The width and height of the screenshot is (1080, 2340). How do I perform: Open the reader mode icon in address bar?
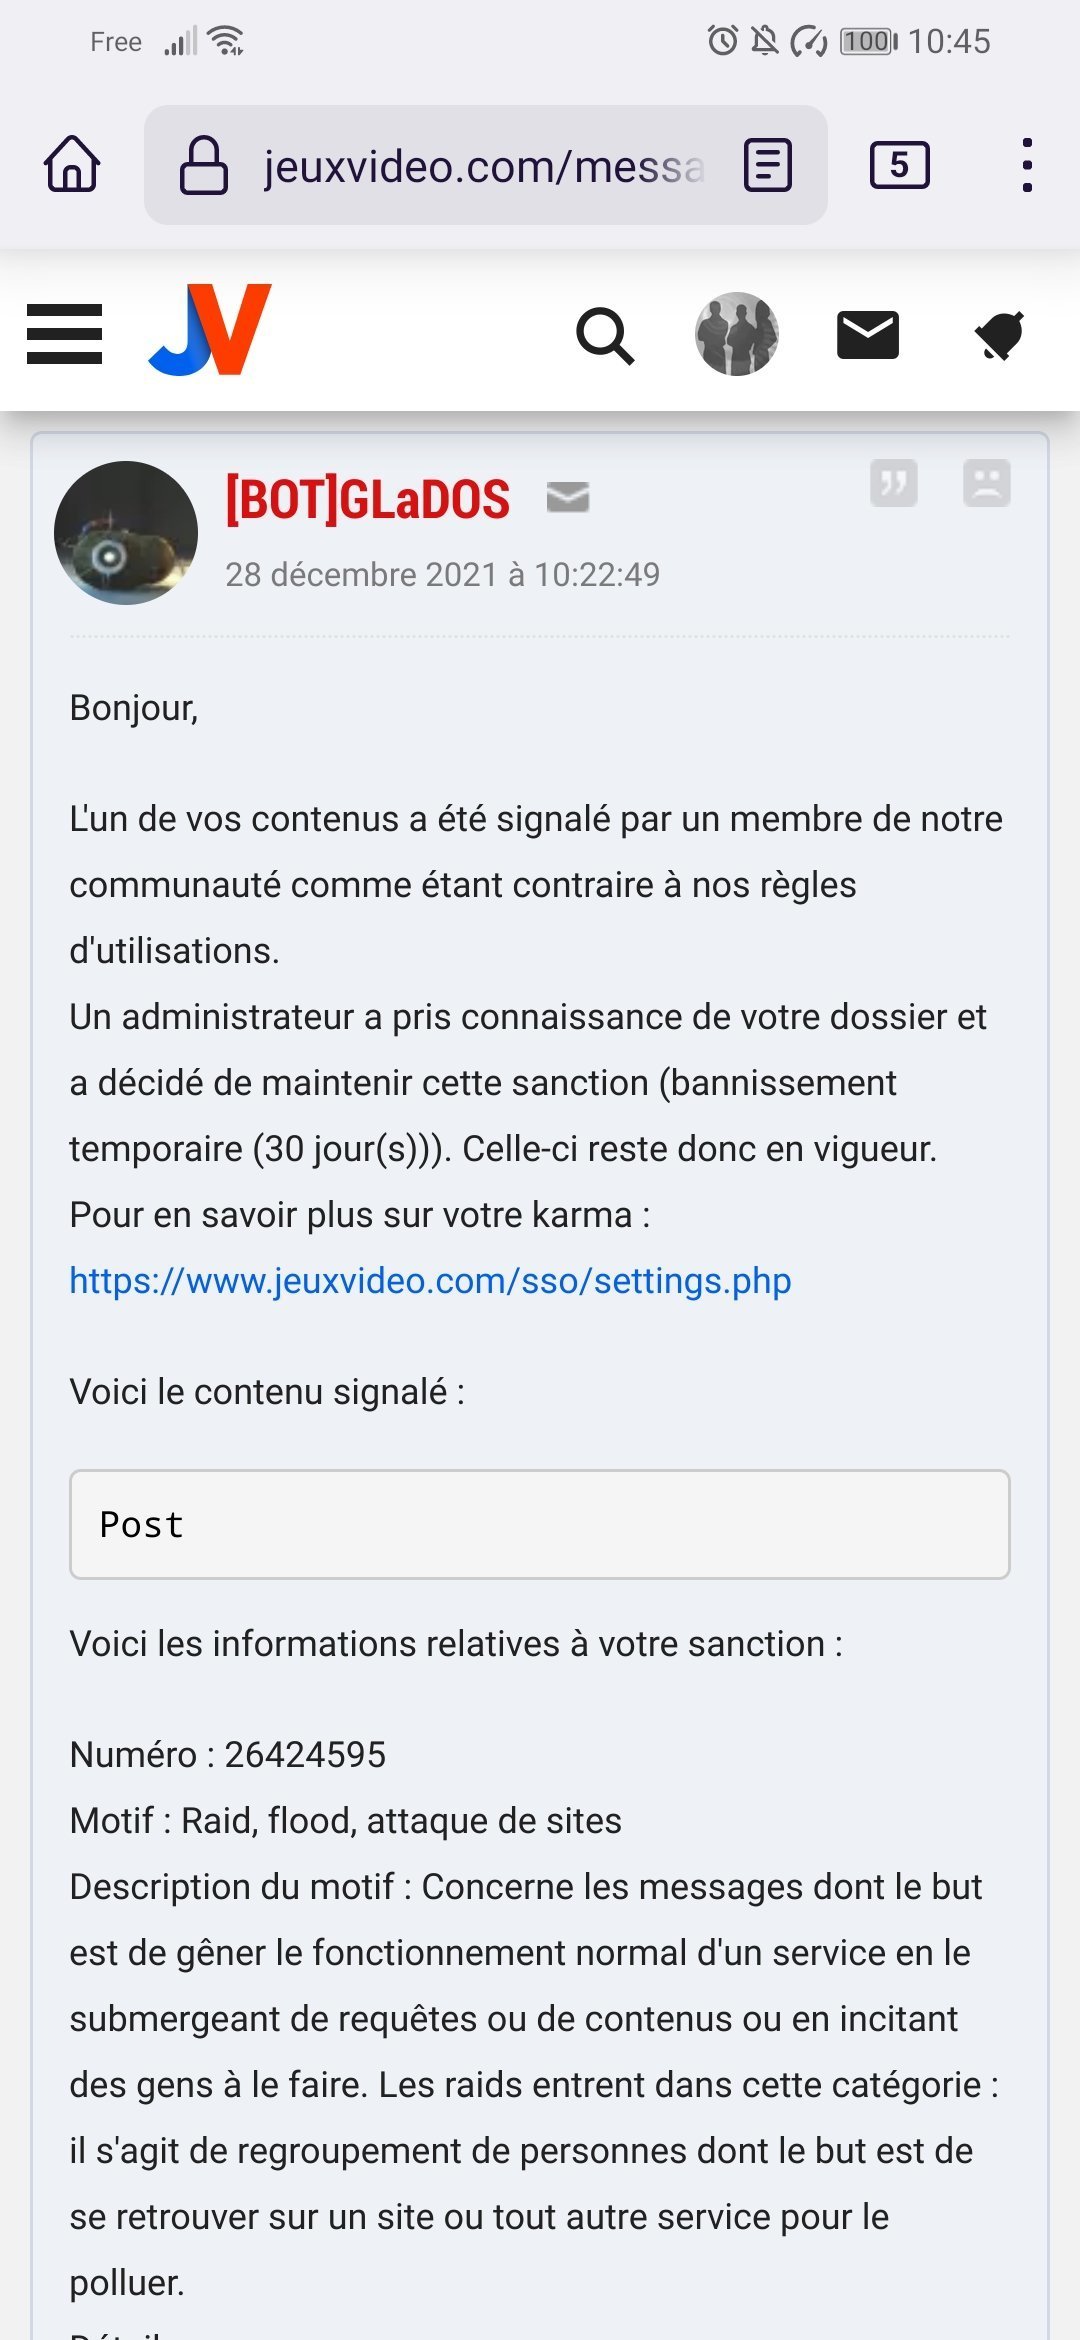(768, 165)
